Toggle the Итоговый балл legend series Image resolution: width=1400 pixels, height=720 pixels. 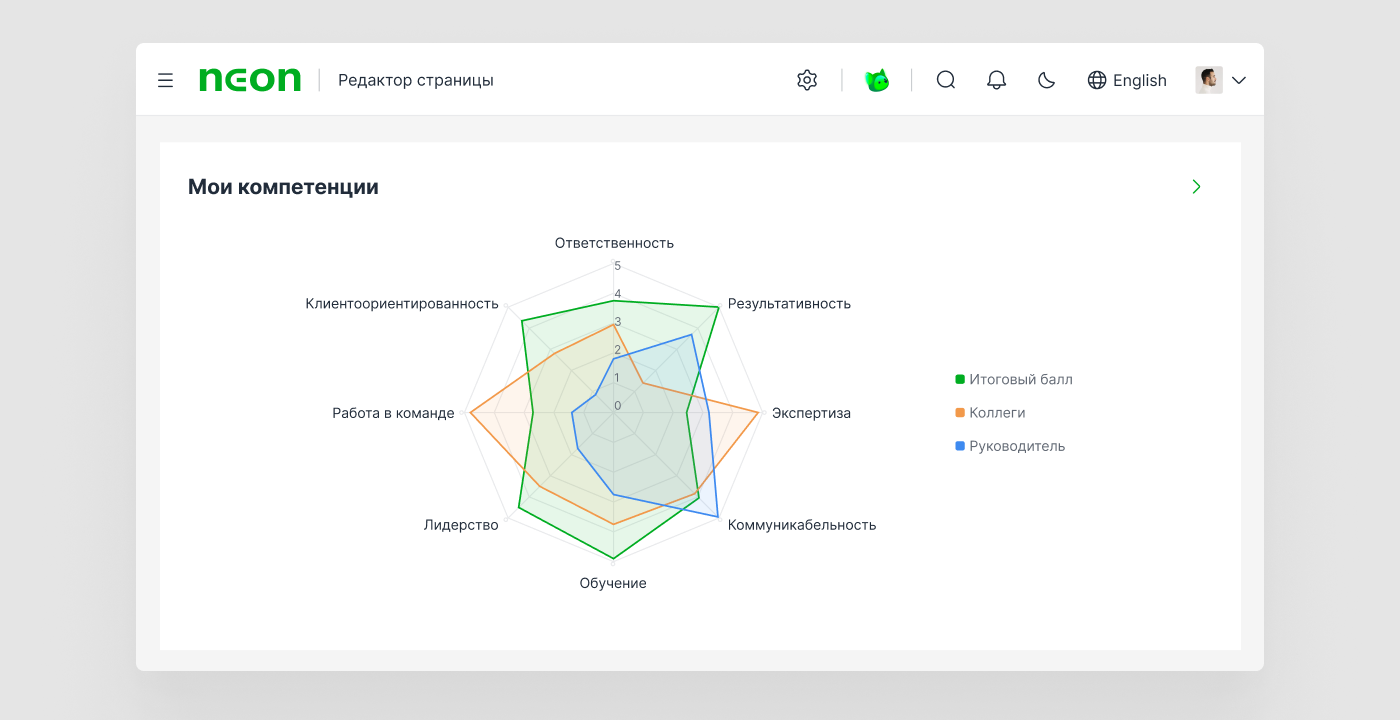click(x=1020, y=379)
